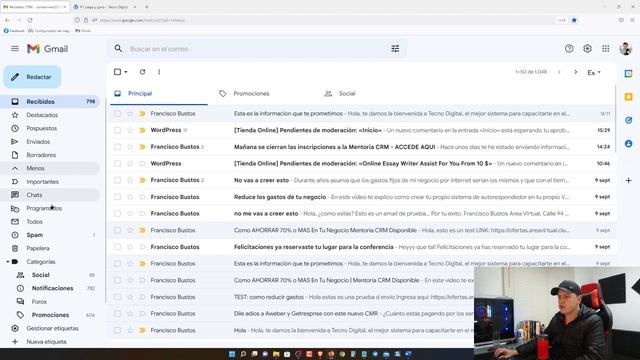Check the lowercase no me vas a creer esto email

click(x=117, y=213)
